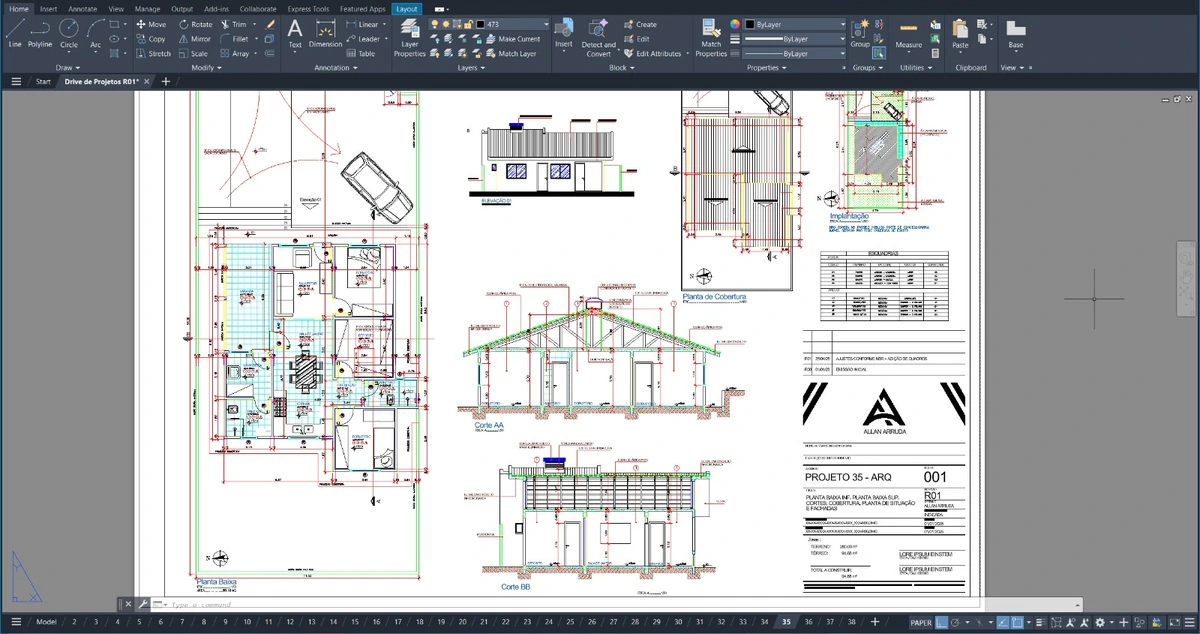Click the Trim tool
The width and height of the screenshot is (1200, 634).
[x=233, y=24]
